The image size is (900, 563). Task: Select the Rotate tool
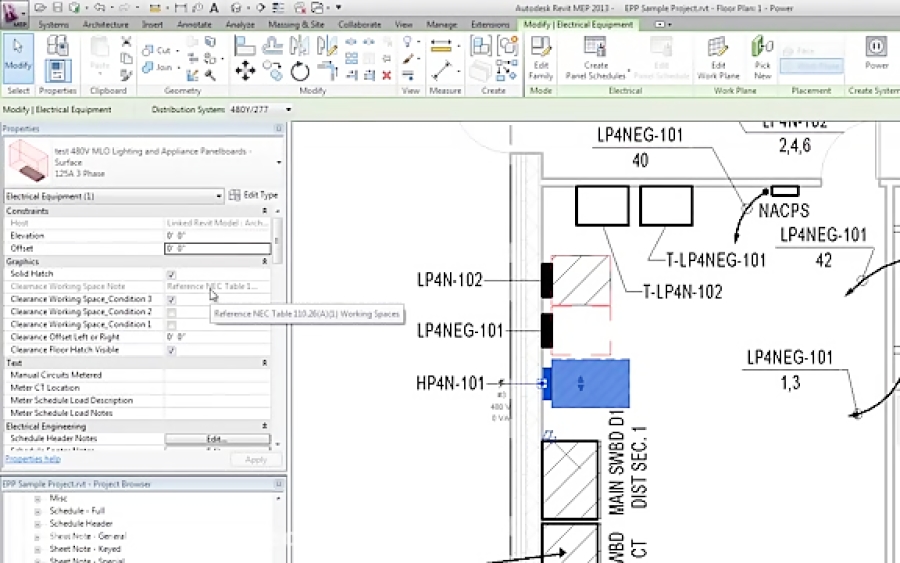300,71
